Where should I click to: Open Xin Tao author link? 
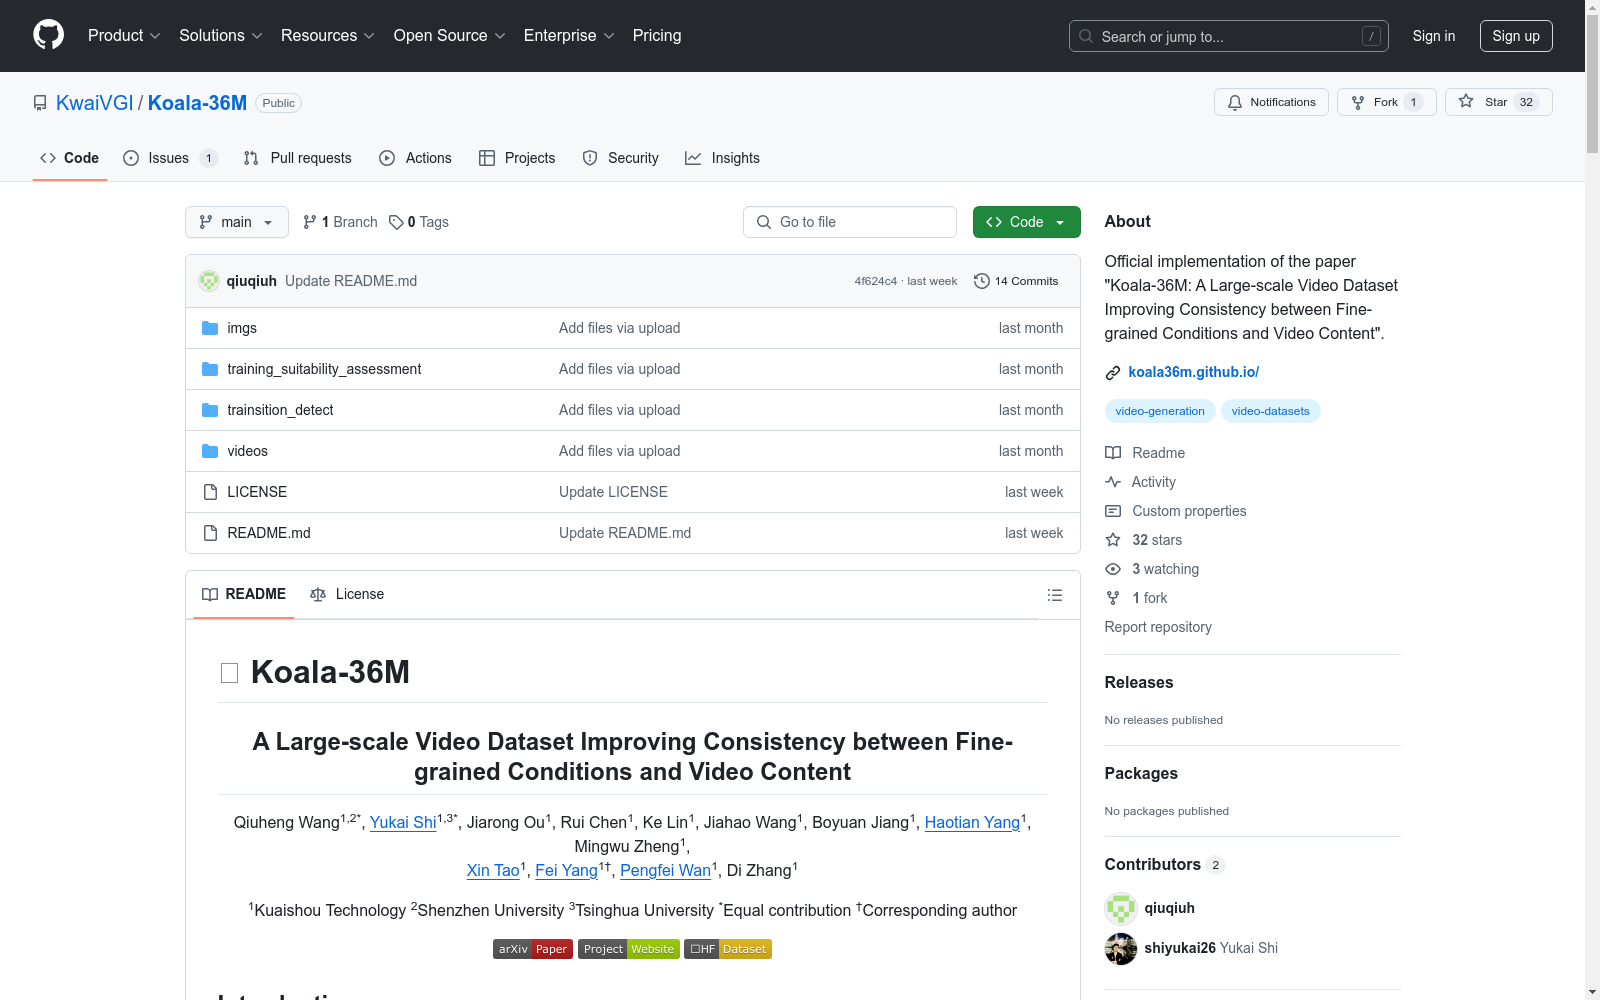(x=493, y=870)
